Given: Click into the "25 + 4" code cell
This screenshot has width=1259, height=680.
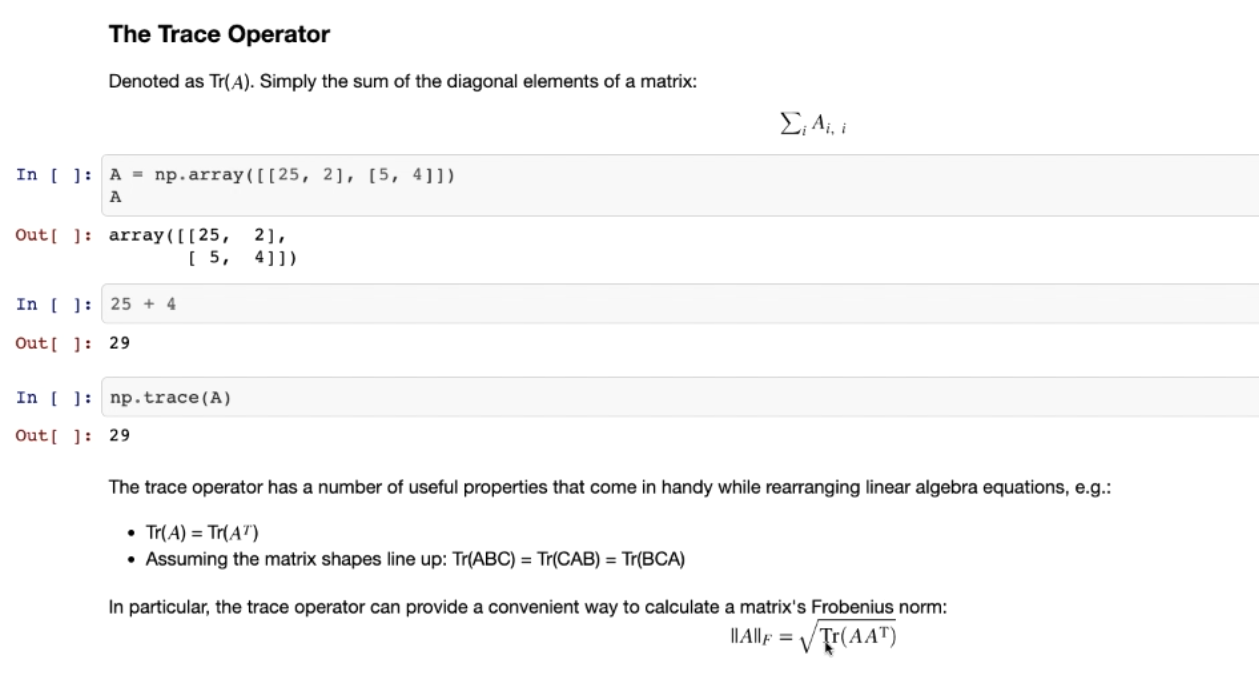Looking at the screenshot, I should (x=600, y=304).
